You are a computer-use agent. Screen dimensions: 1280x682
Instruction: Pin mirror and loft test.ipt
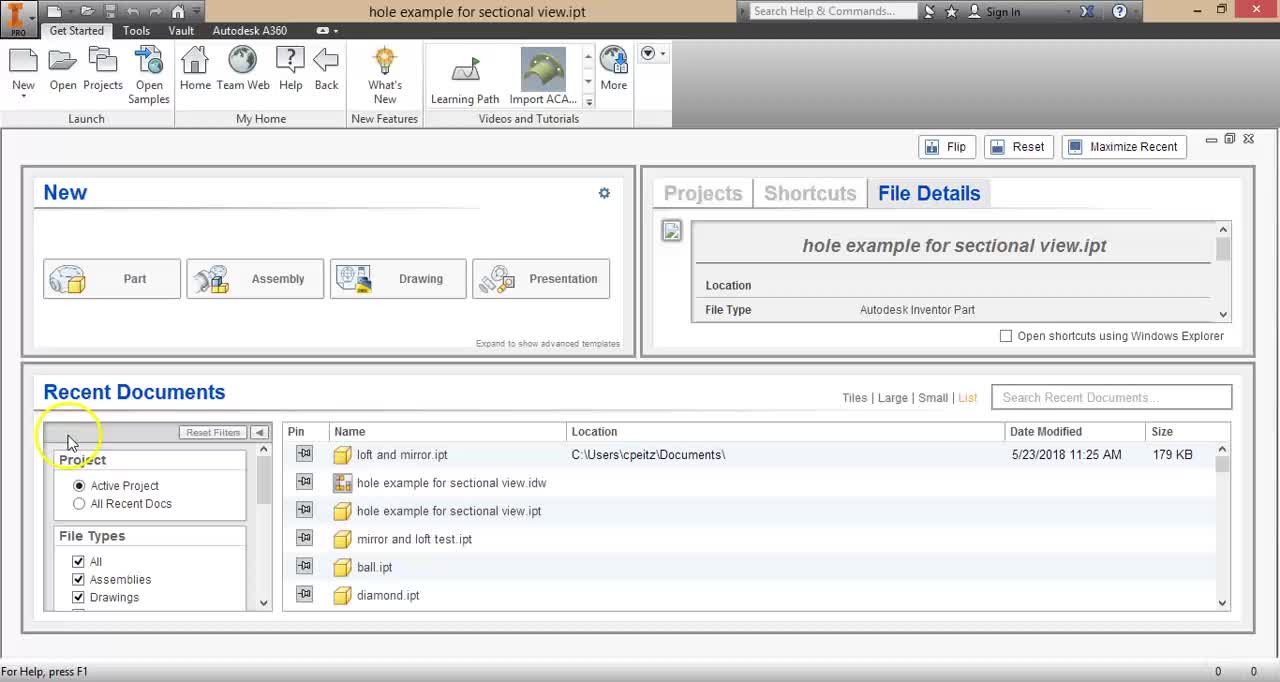[304, 538]
